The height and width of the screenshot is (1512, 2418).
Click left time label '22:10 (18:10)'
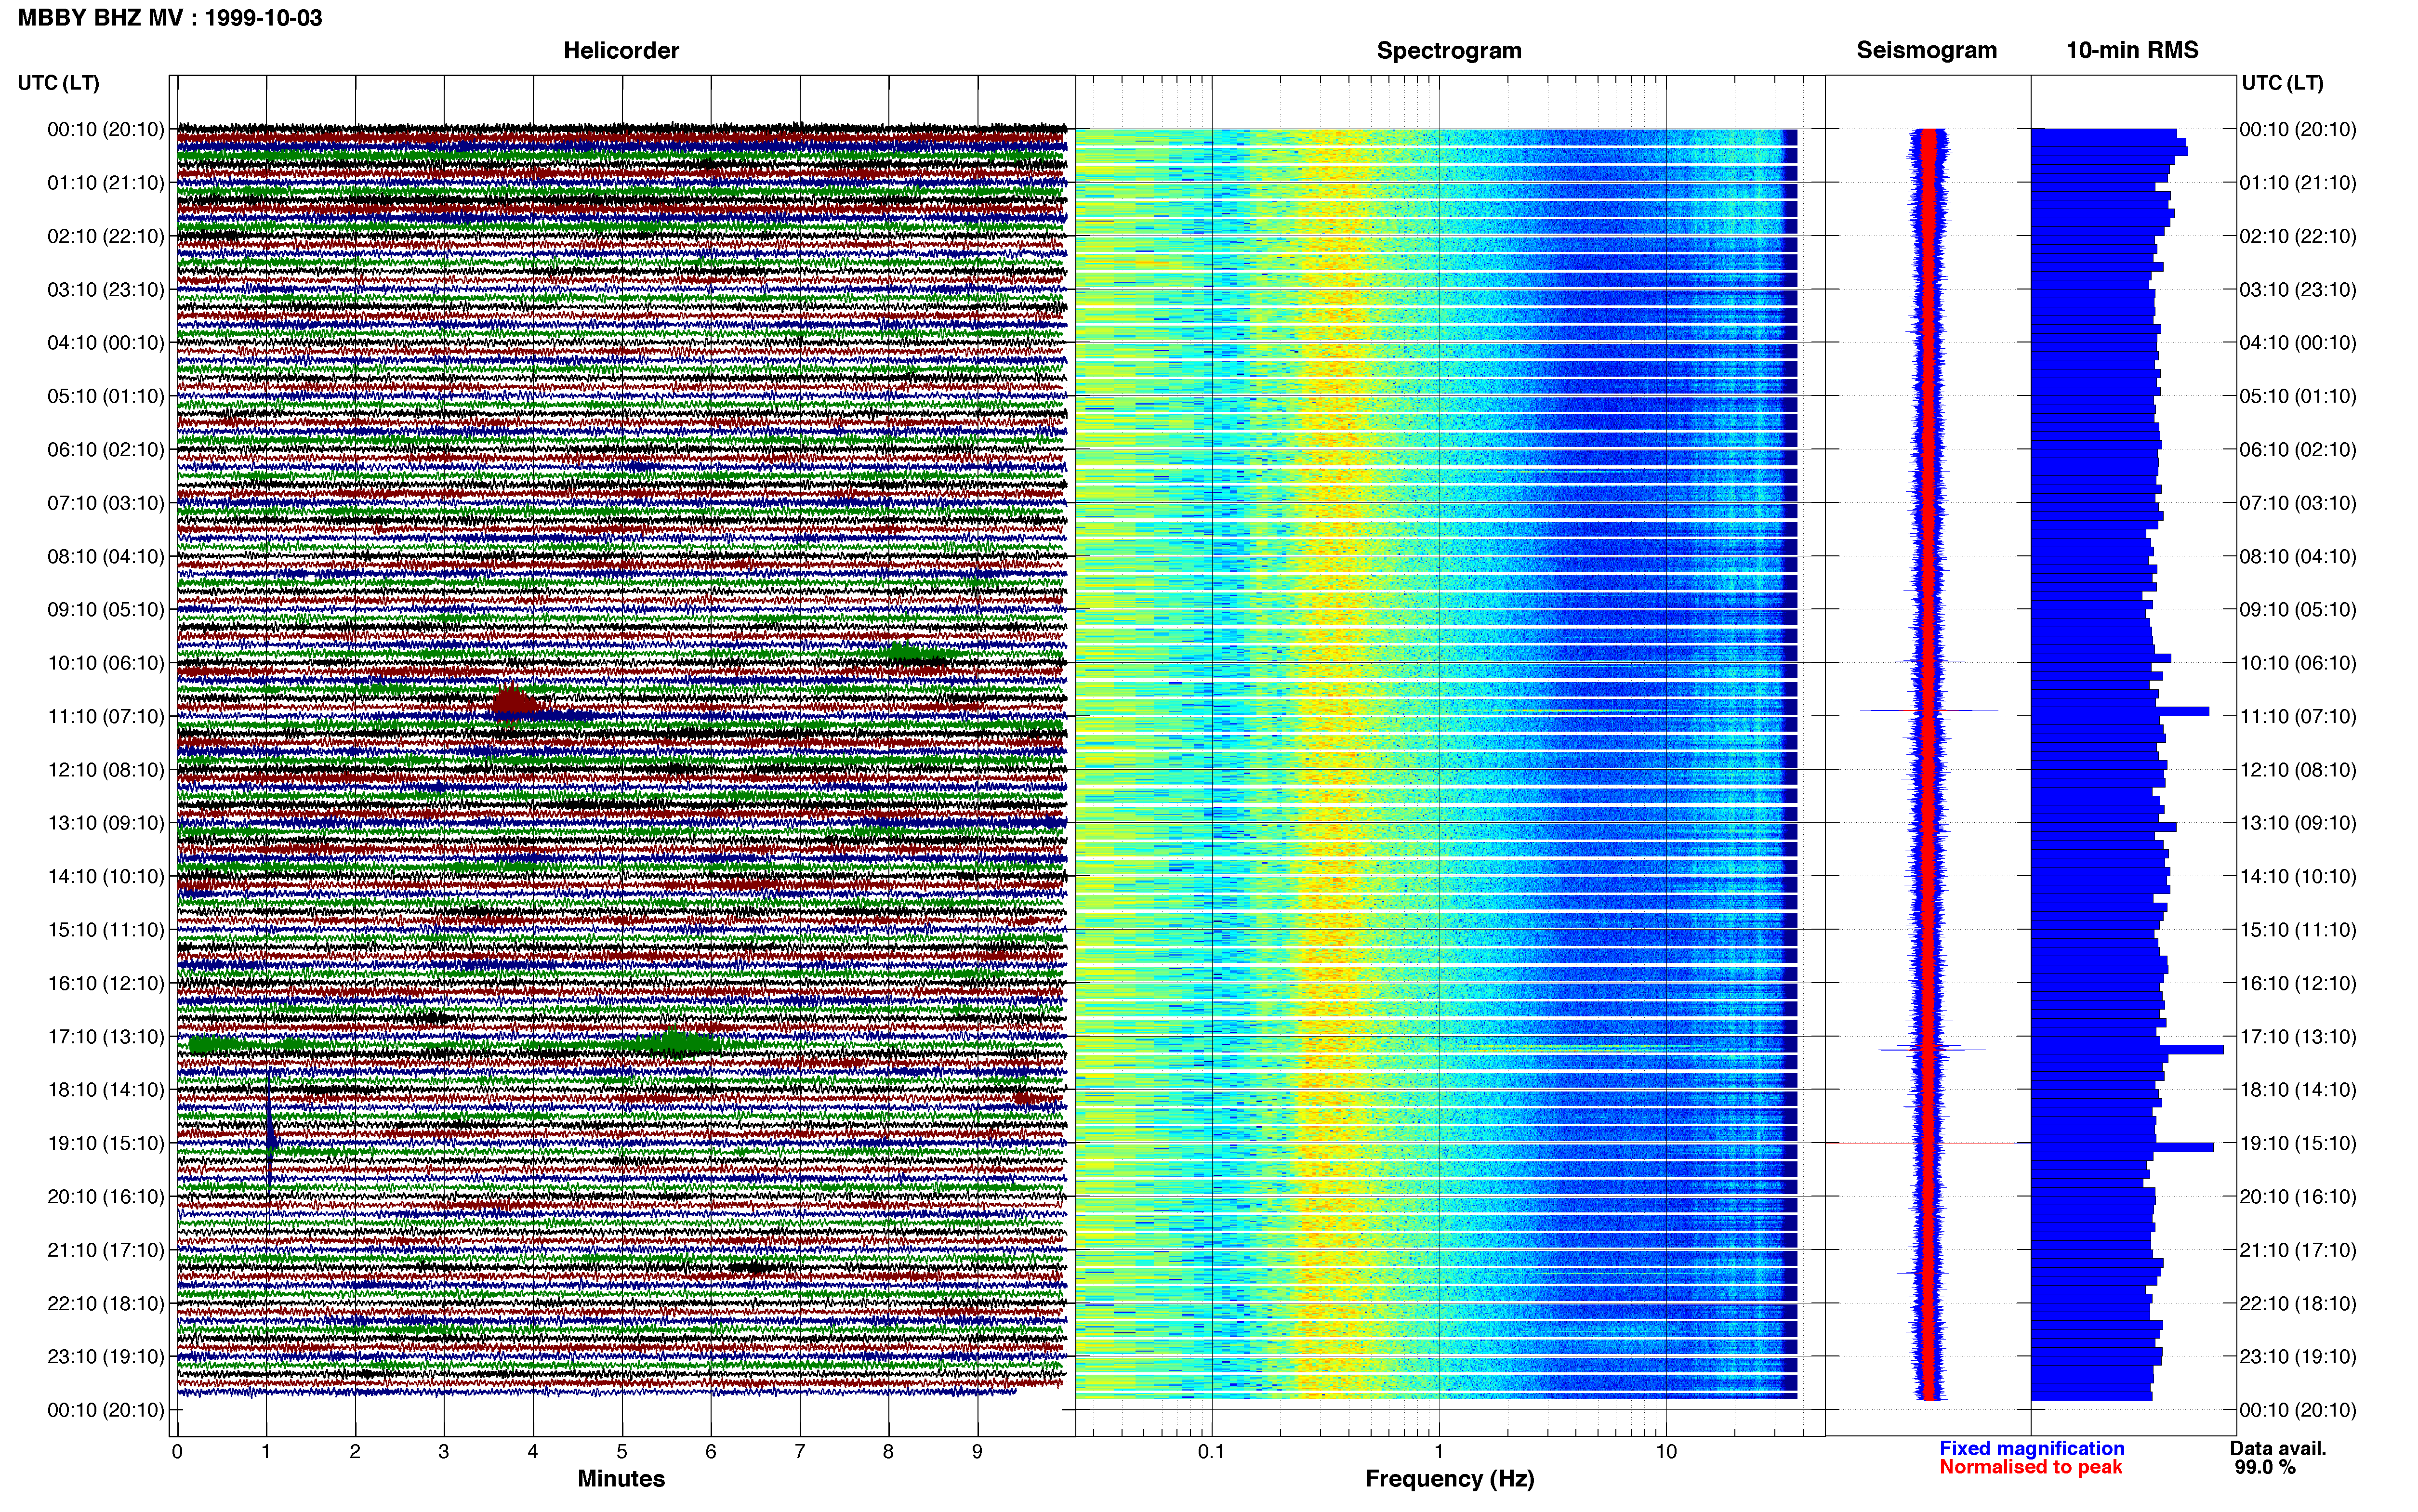click(106, 1304)
